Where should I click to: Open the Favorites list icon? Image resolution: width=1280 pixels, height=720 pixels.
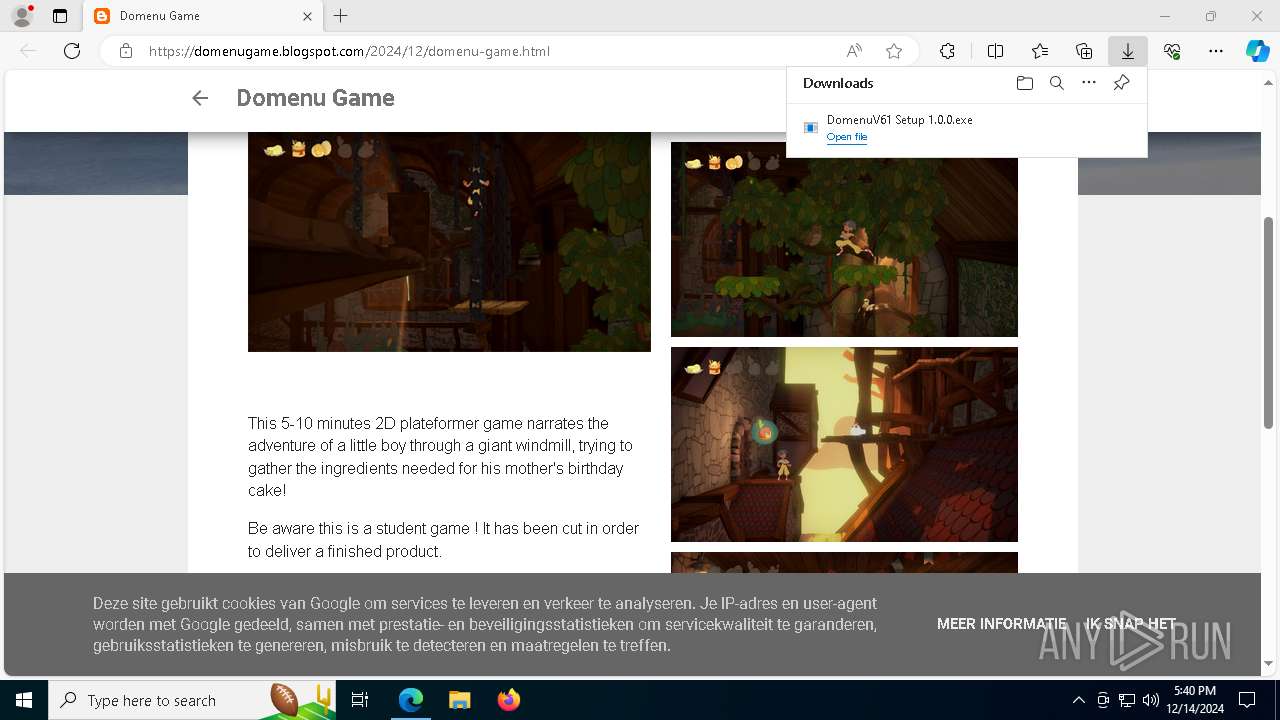(1040, 51)
